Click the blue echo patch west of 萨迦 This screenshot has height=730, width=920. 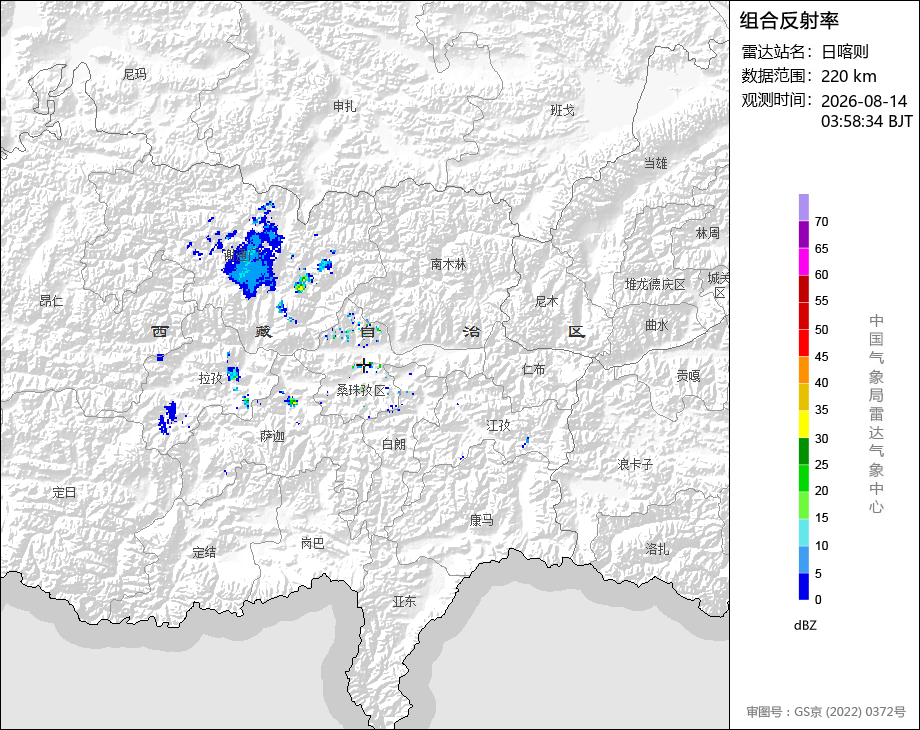(x=167, y=418)
